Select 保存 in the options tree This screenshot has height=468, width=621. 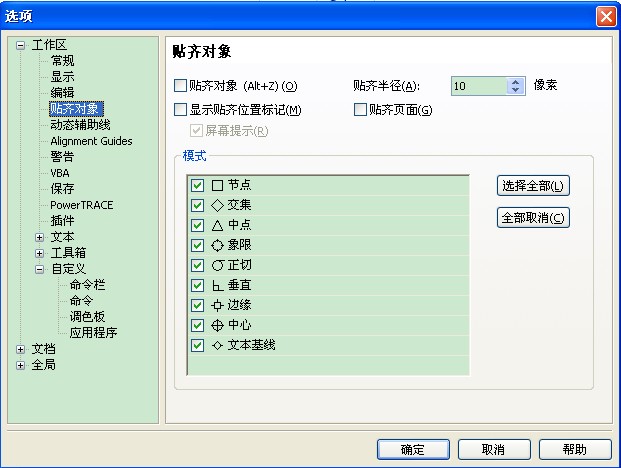pos(62,188)
